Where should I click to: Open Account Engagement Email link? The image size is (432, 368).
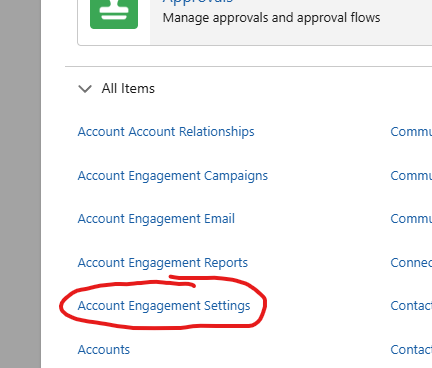click(156, 219)
